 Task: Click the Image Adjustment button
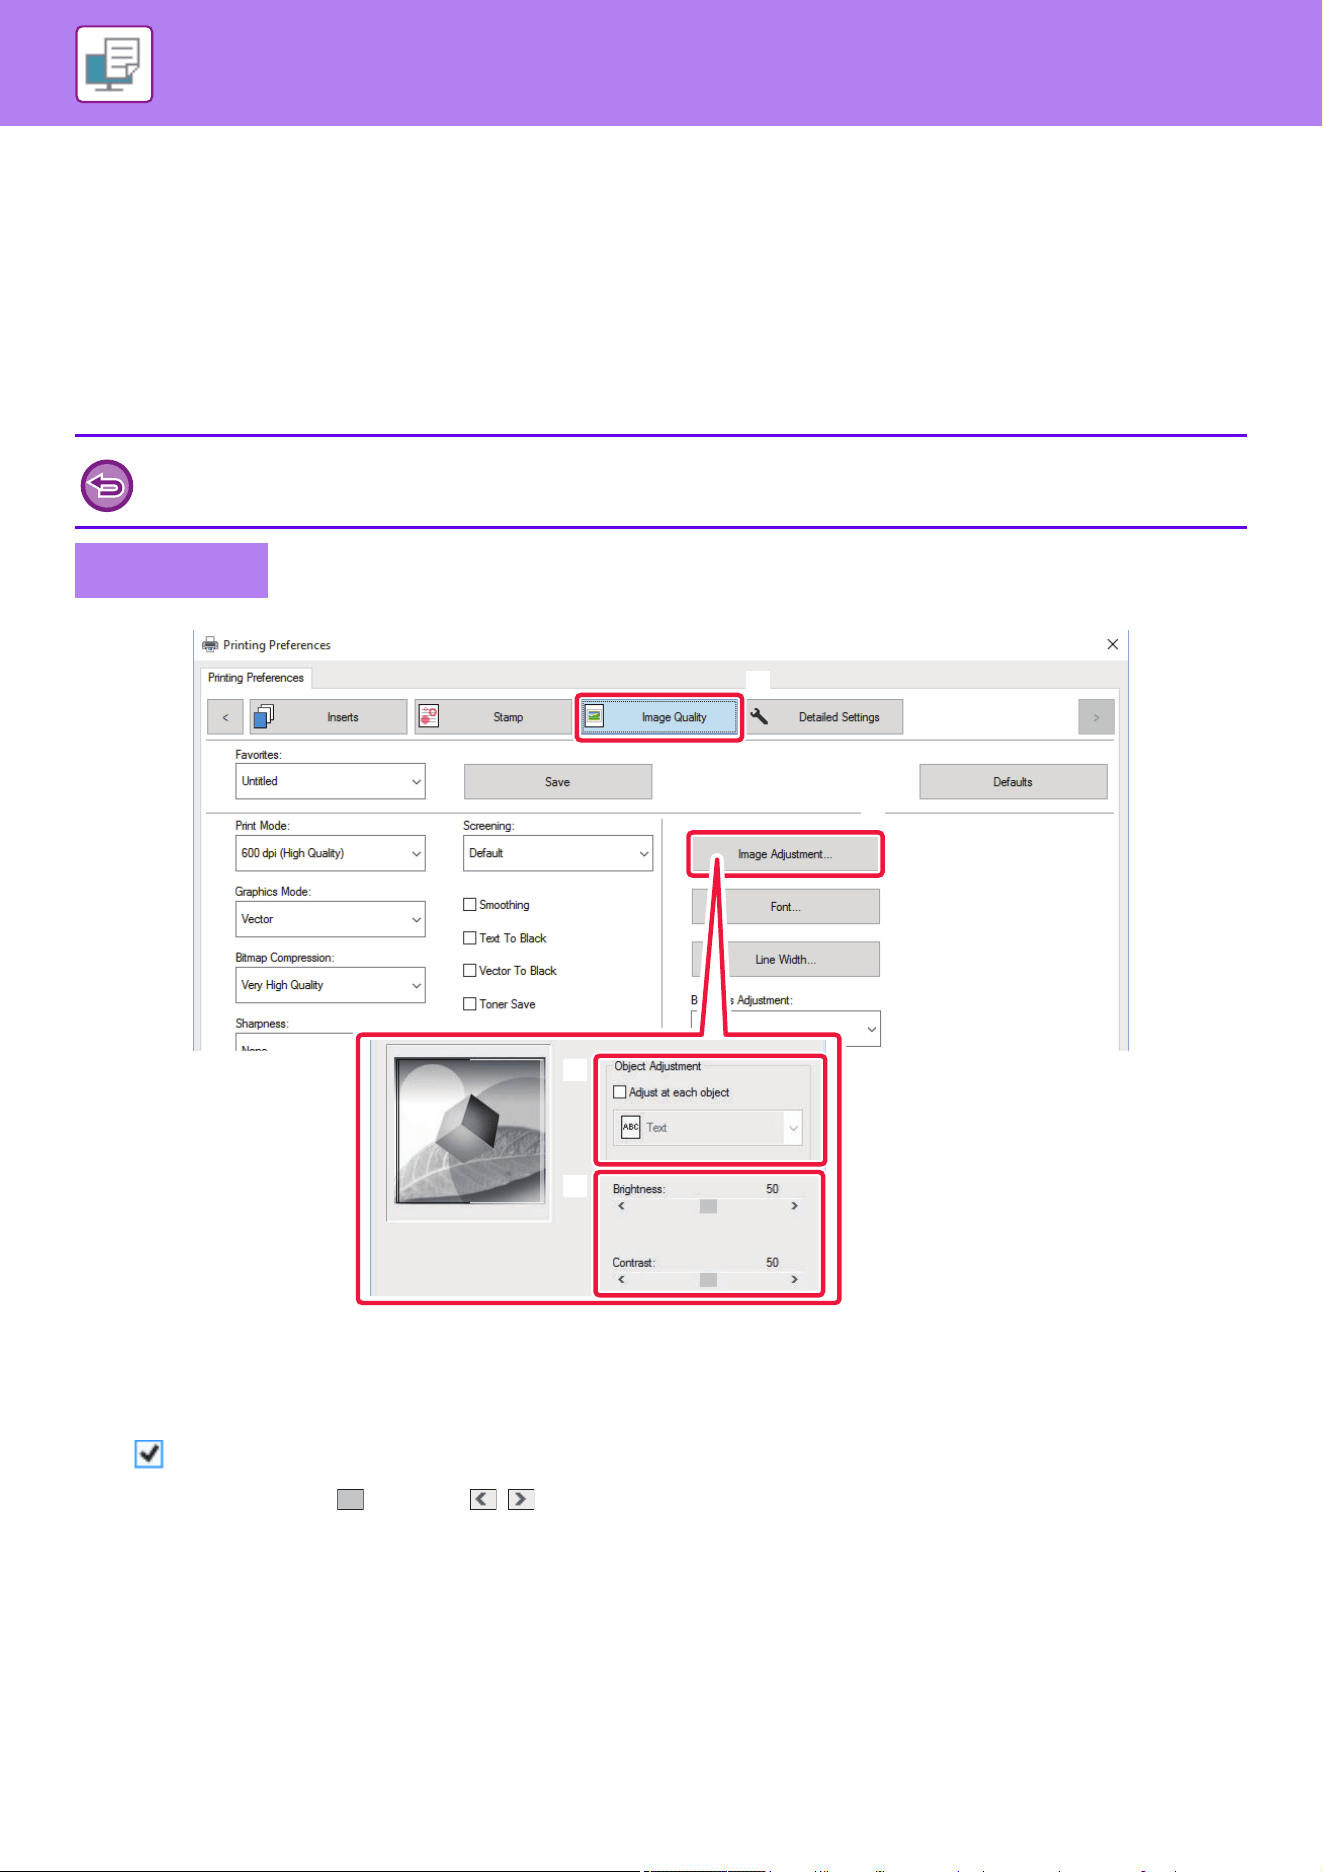click(x=785, y=854)
